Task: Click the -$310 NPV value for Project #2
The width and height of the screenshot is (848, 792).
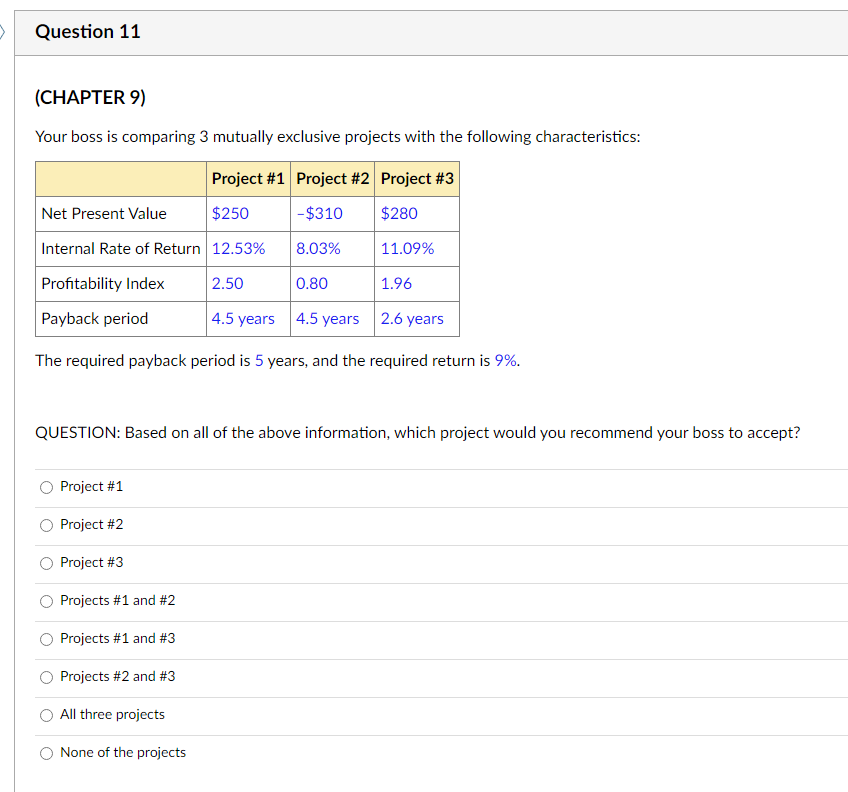Action: [x=318, y=213]
